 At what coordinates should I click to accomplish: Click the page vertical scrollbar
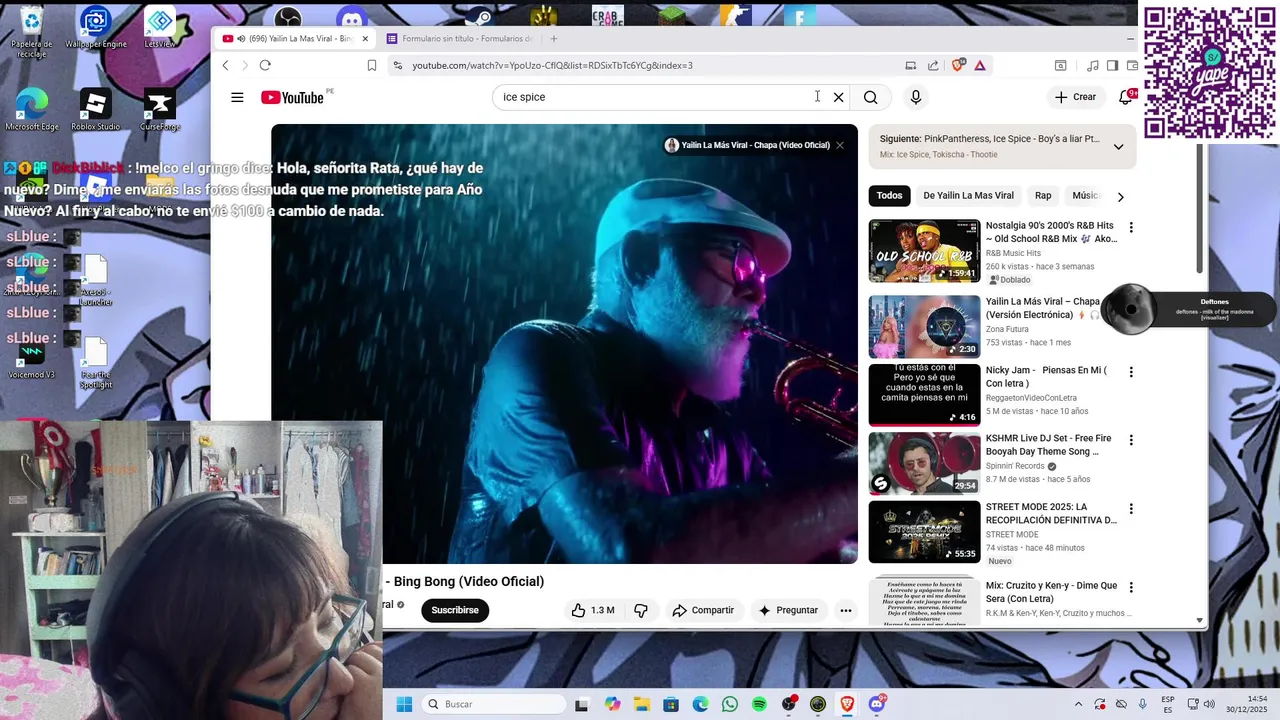(x=1200, y=210)
